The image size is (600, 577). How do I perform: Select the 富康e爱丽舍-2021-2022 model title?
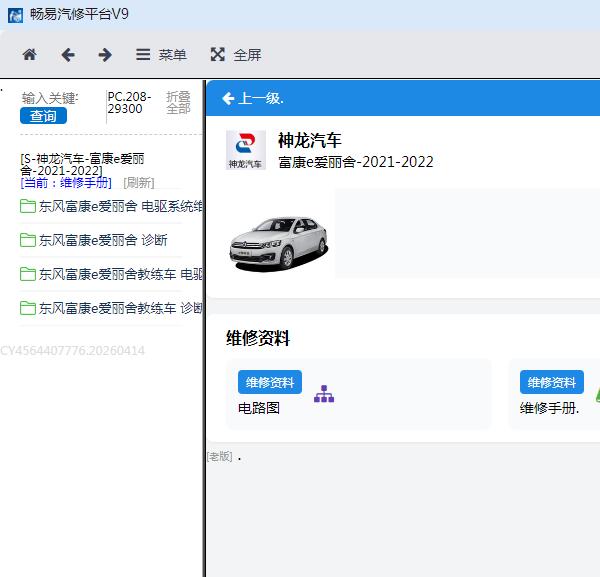coord(356,162)
